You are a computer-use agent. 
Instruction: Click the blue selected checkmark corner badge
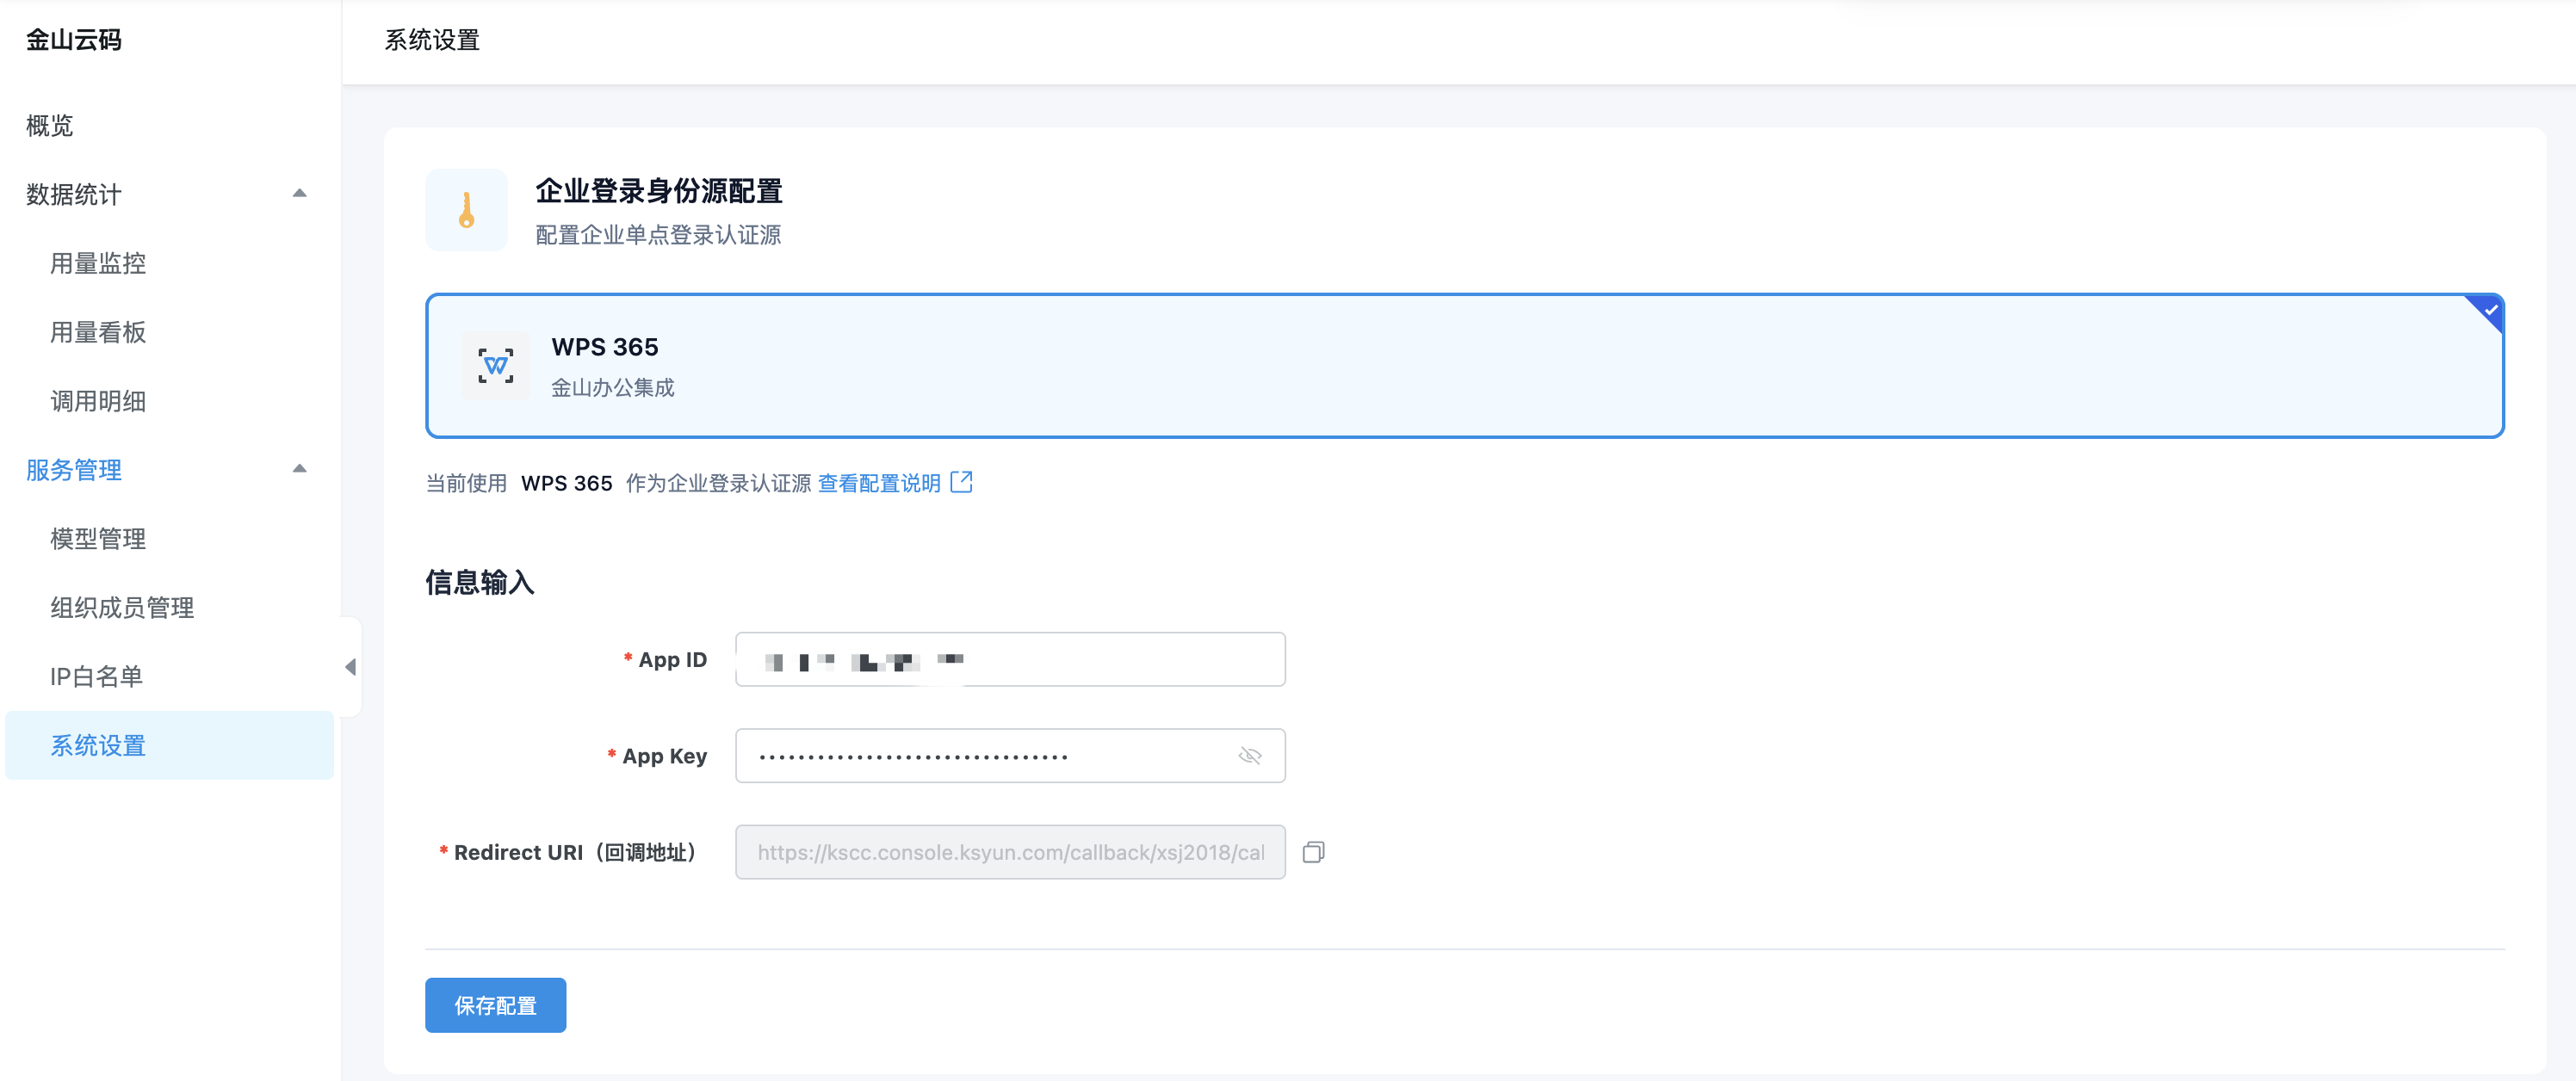pos(2489,309)
